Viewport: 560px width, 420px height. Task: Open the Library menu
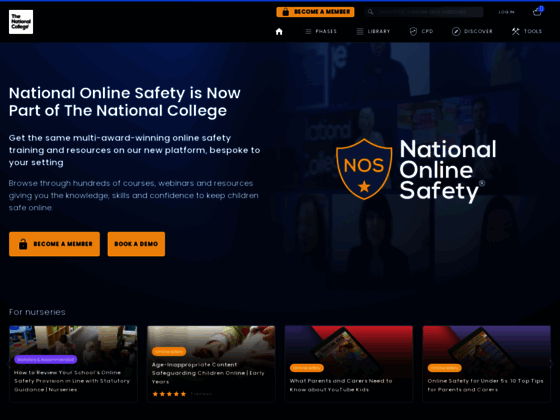374,31
